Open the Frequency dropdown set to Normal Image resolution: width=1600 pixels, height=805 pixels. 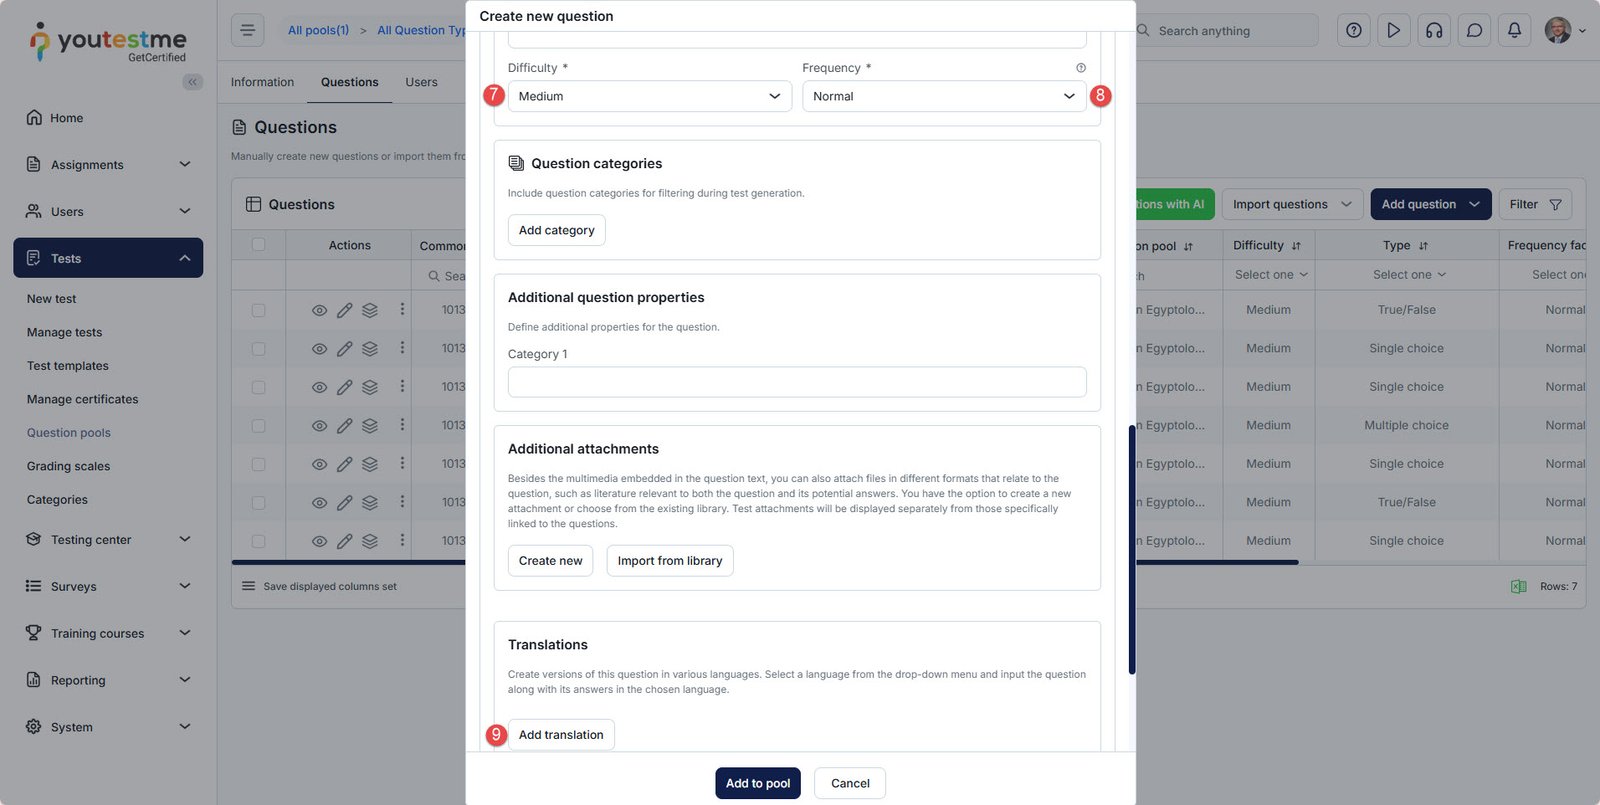(x=943, y=96)
